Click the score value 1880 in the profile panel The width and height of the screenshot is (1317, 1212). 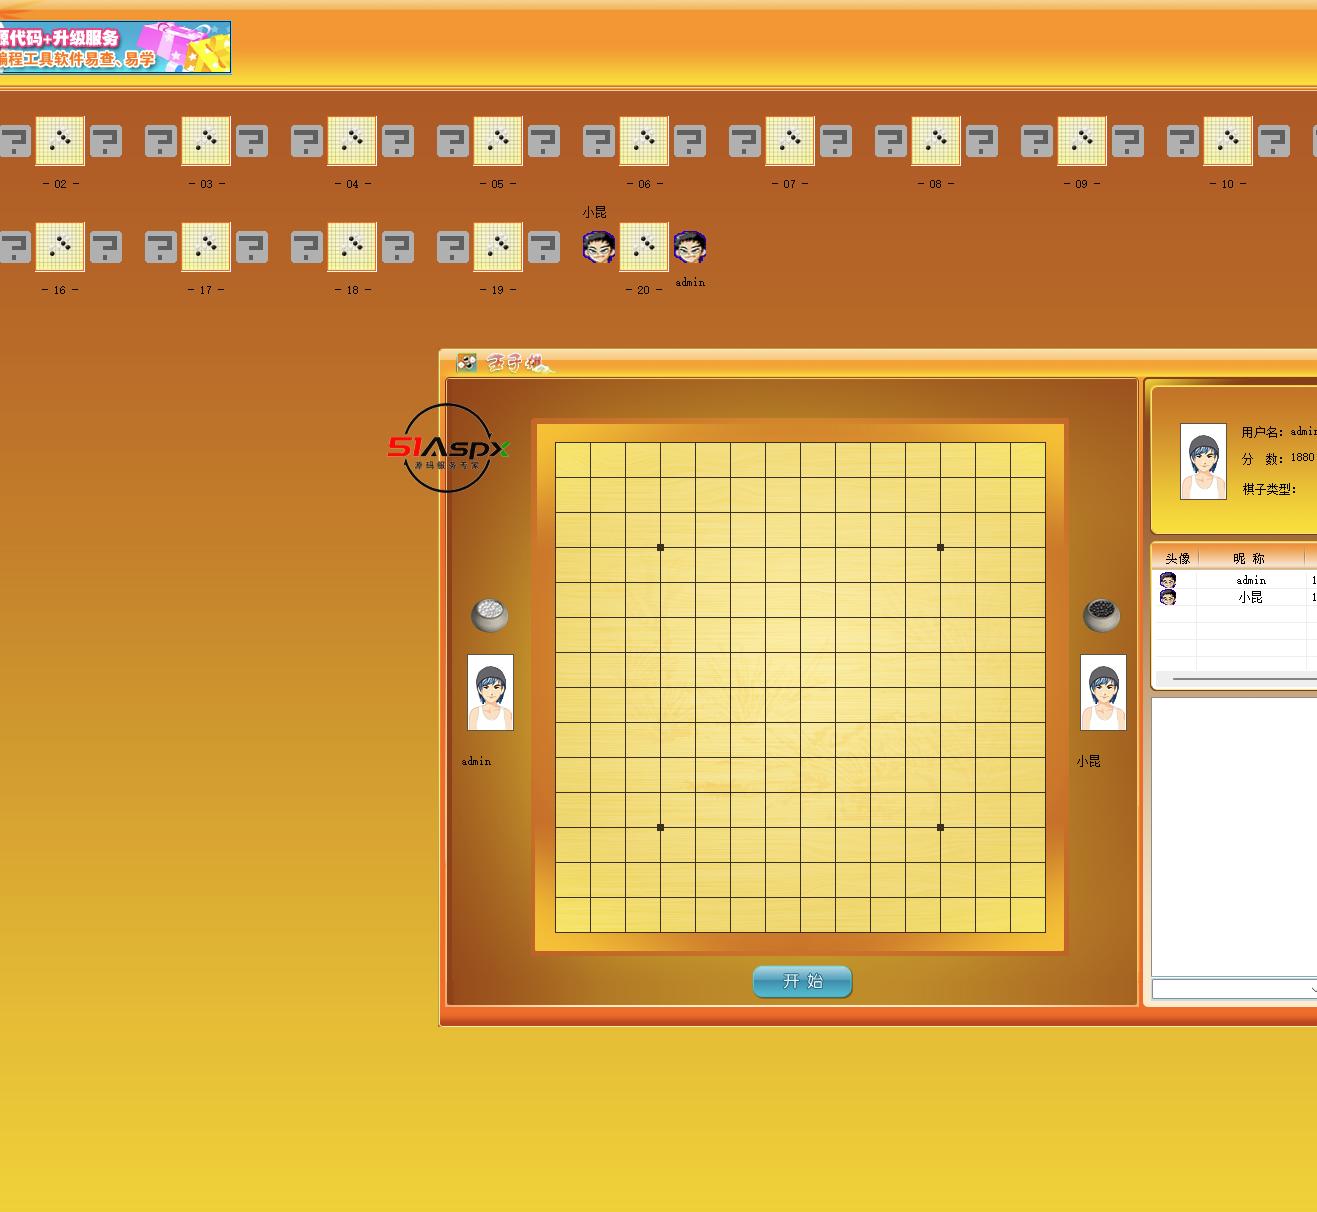1302,457
